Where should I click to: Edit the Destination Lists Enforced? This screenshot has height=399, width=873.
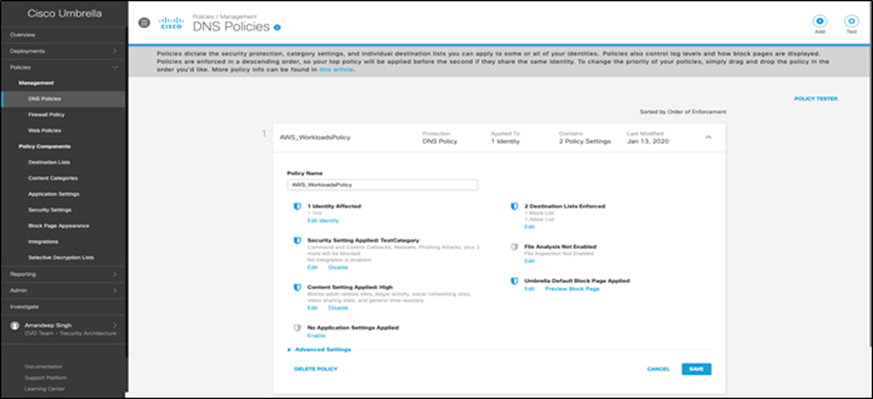coord(529,227)
